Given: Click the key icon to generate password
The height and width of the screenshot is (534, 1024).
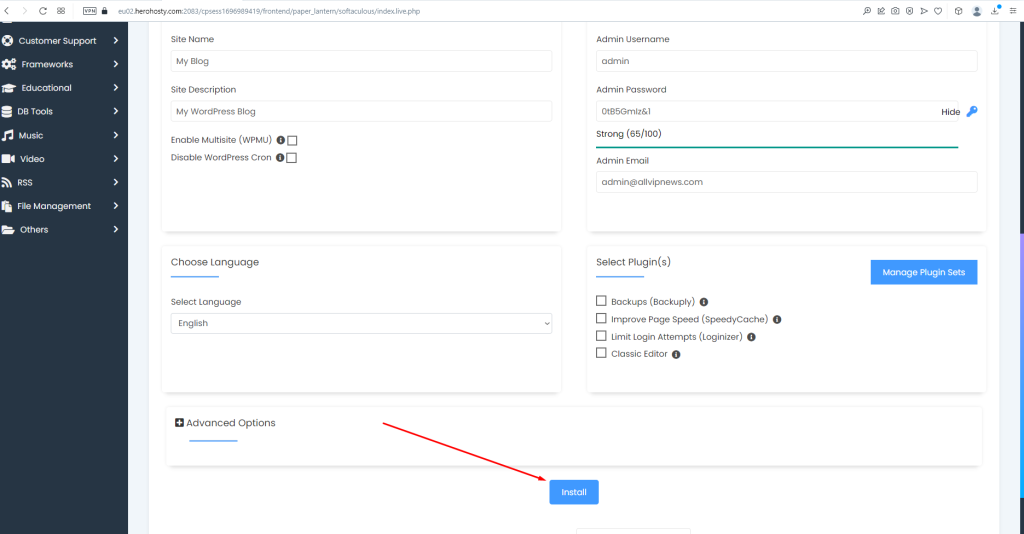Looking at the screenshot, I should coord(971,112).
